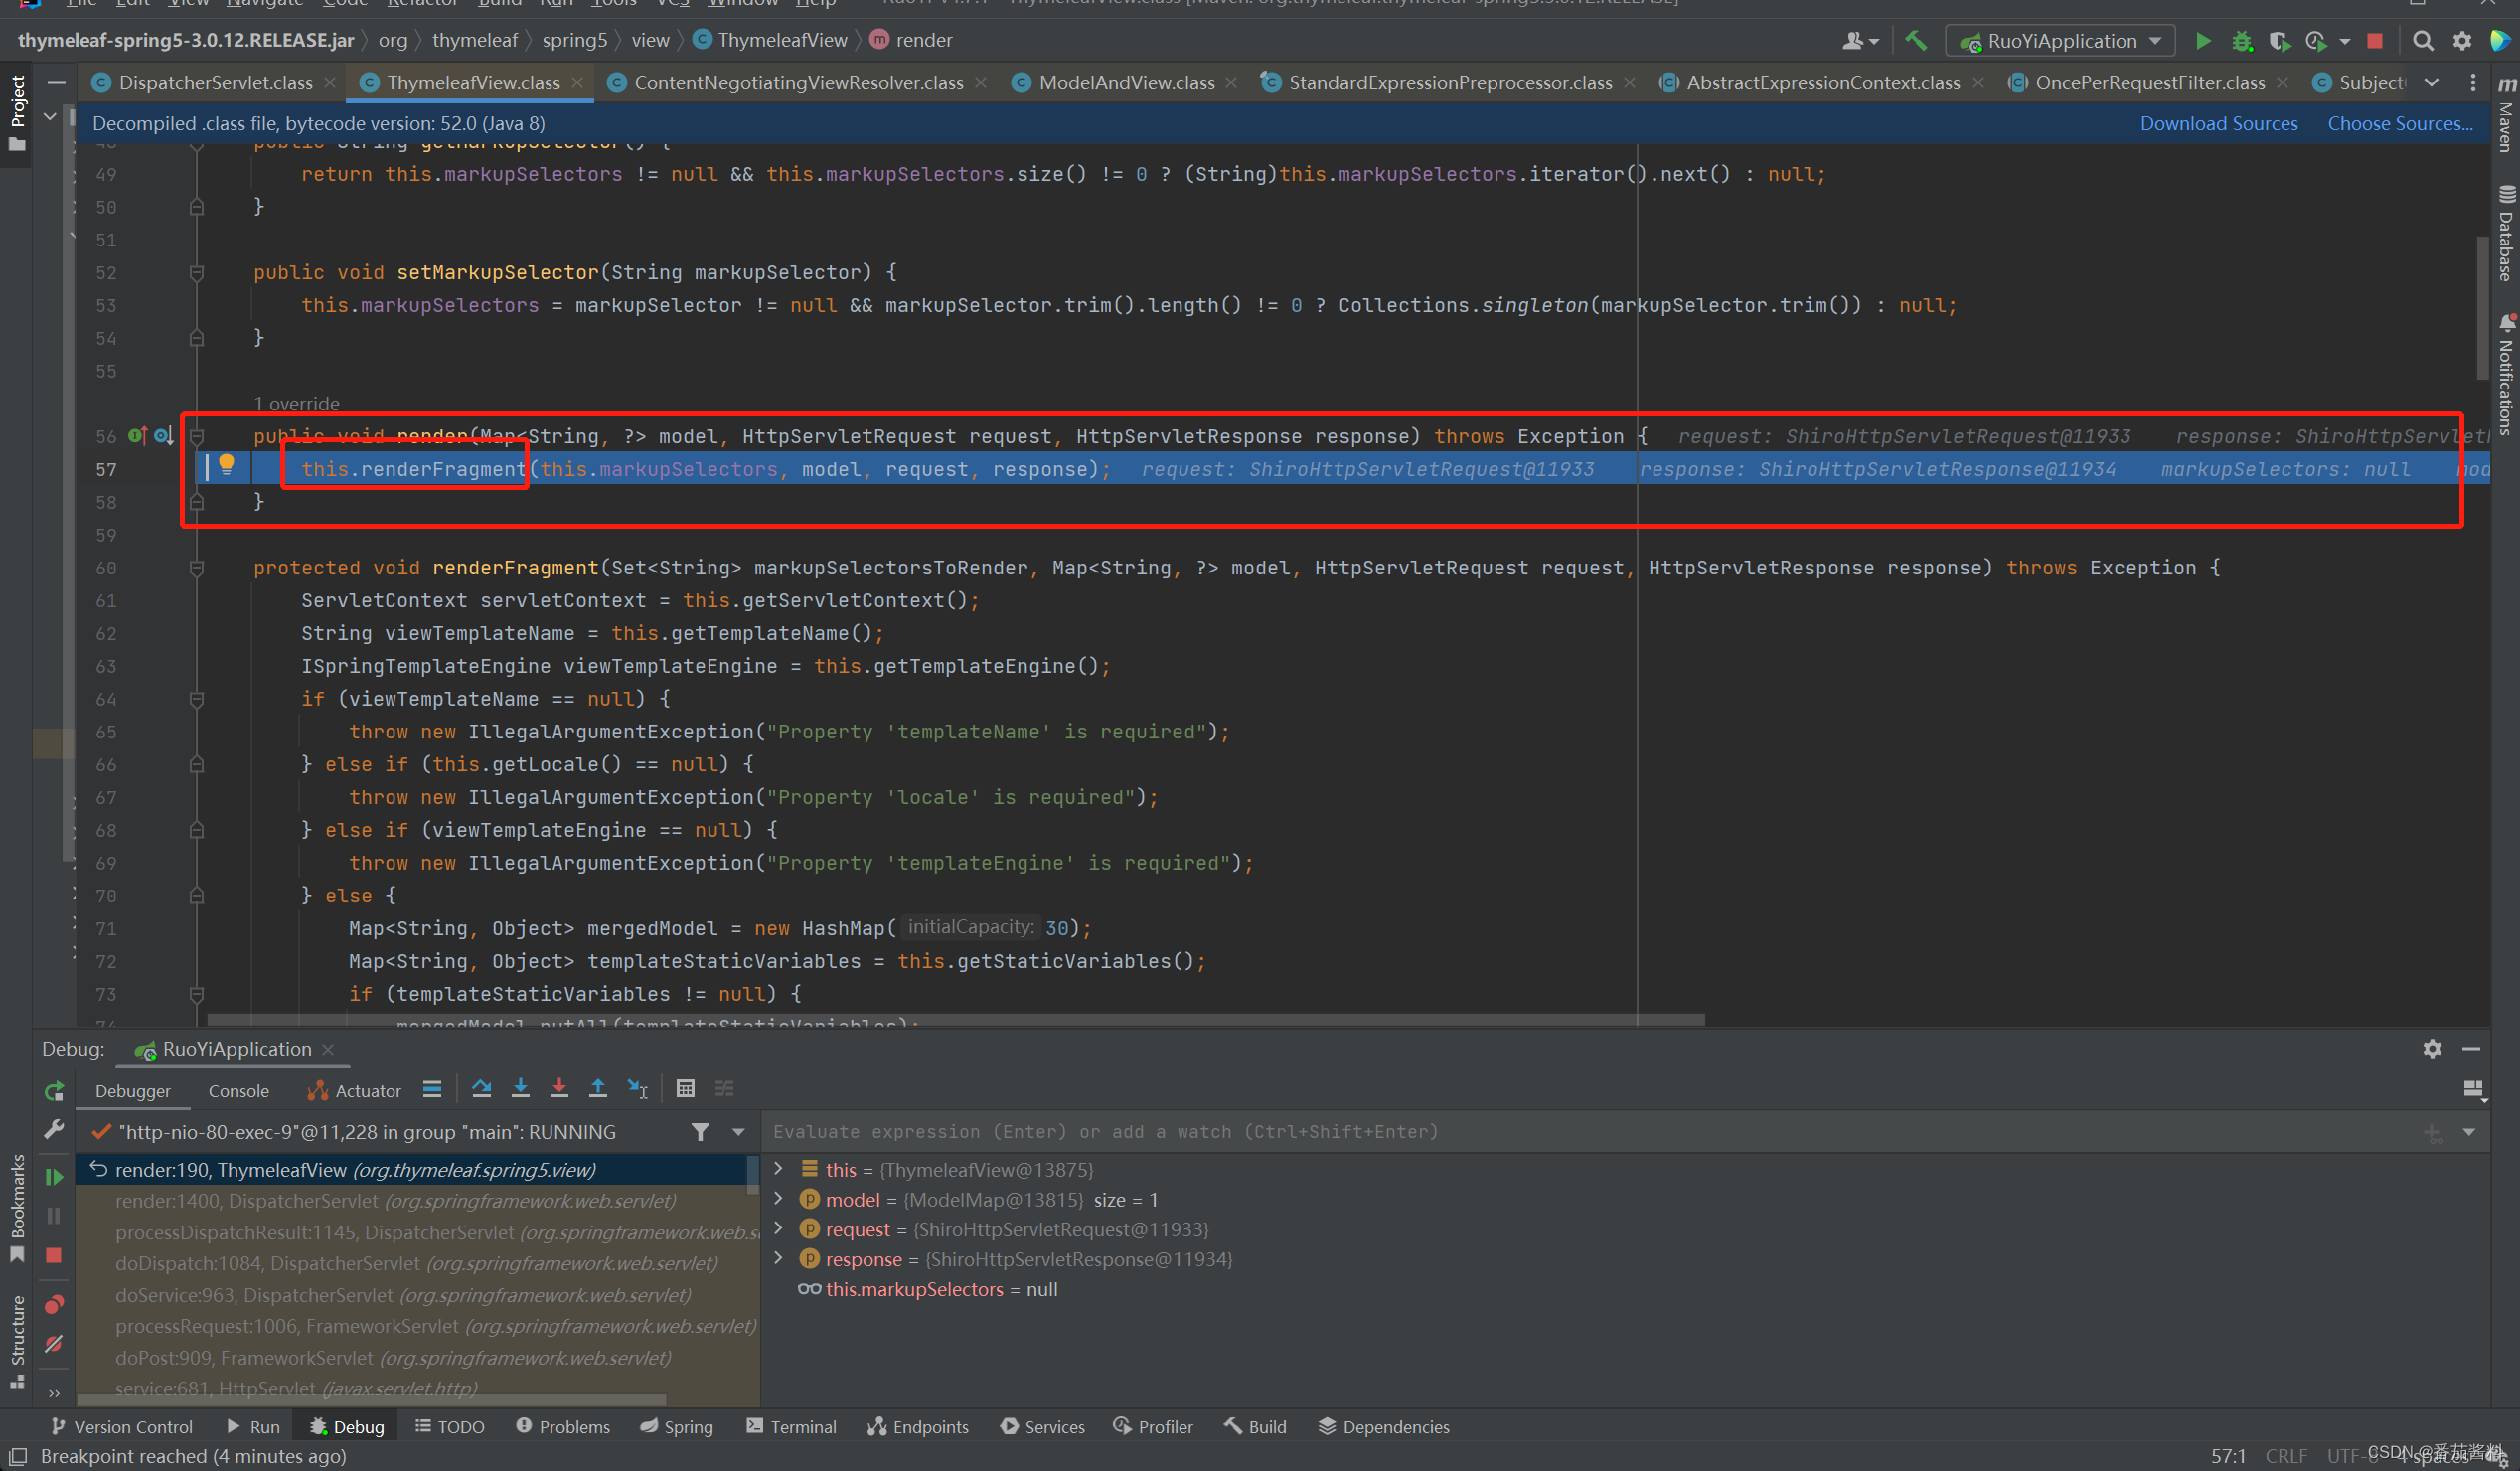Viewport: 2520px width, 1471px height.
Task: Click the filter icon in thread panel
Action: click(x=700, y=1129)
